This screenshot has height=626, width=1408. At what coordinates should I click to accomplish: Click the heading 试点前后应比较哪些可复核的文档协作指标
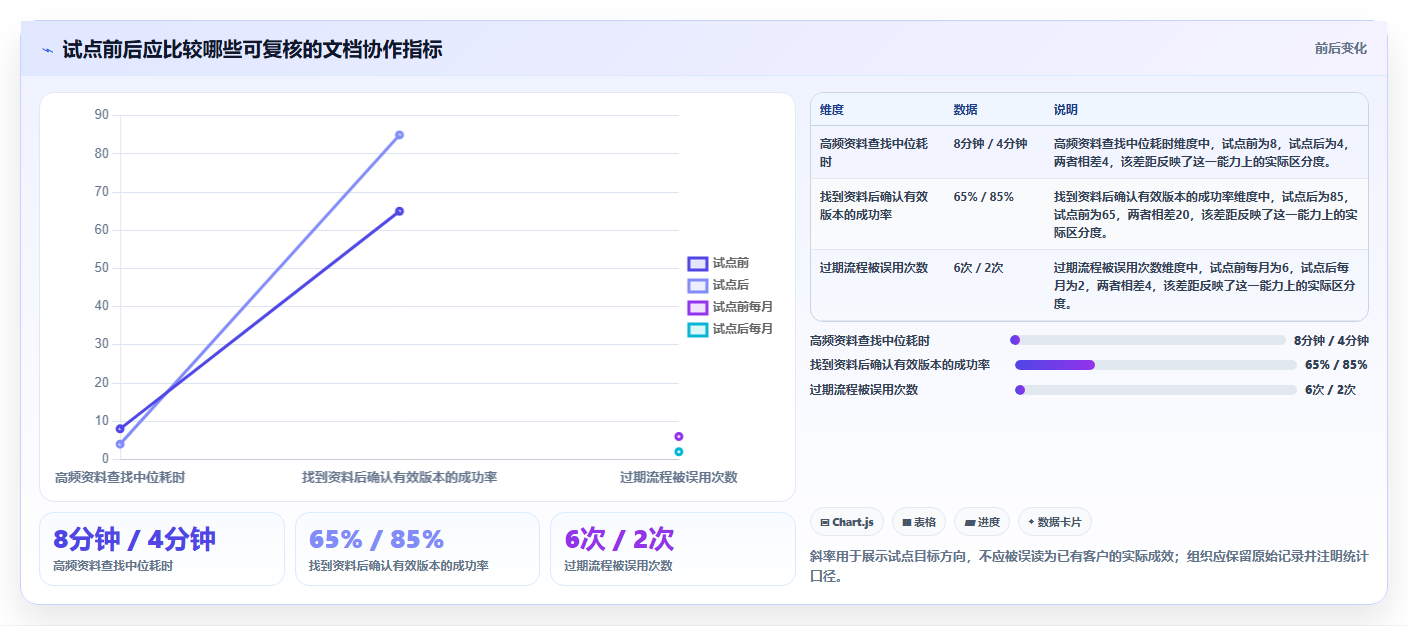pyautogui.click(x=252, y=49)
